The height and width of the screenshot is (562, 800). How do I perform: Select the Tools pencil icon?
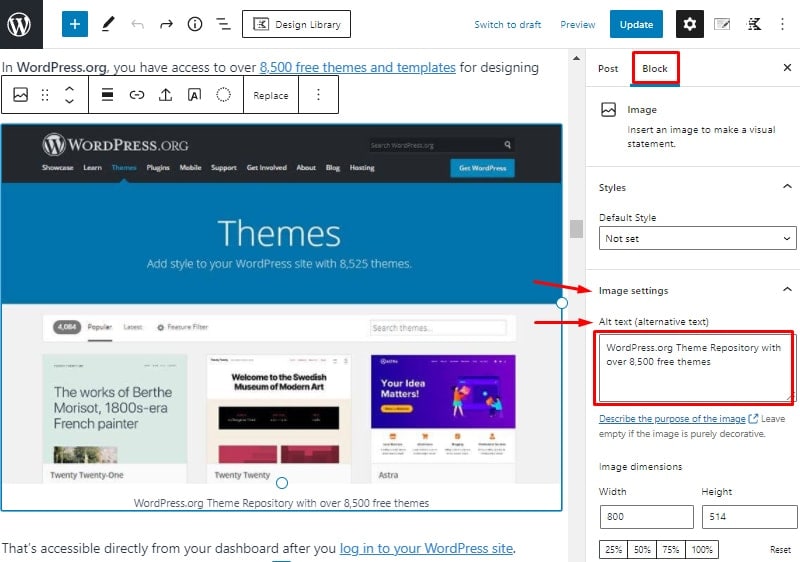pyautogui.click(x=108, y=24)
